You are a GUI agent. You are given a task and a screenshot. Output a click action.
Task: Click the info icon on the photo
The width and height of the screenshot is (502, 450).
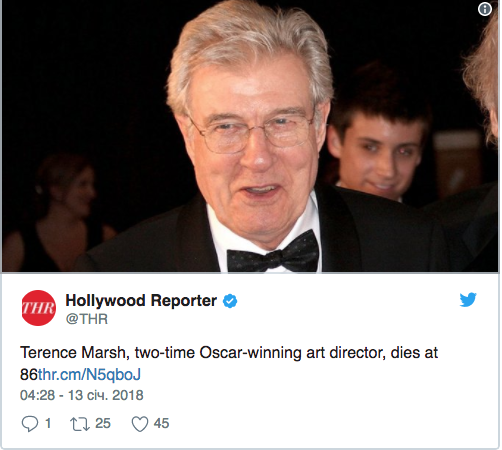tap(485, 9)
